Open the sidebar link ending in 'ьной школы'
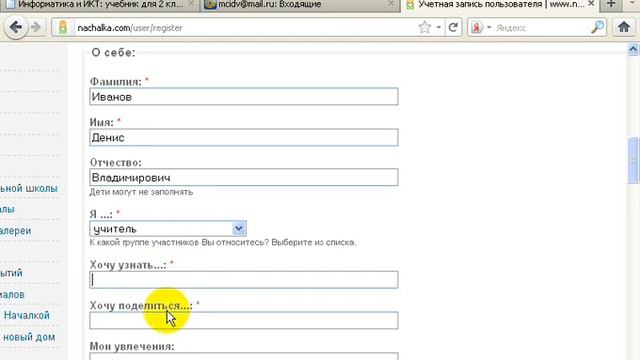The width and height of the screenshot is (640, 360). 29,189
